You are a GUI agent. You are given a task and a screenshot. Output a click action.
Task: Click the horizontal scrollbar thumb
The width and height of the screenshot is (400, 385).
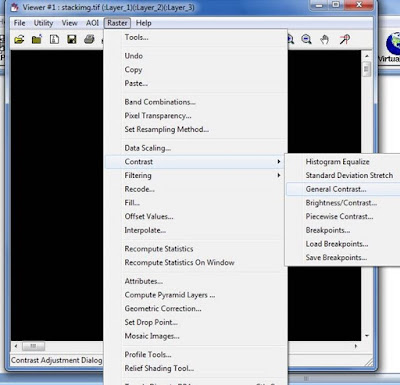pyautogui.click(x=33, y=346)
